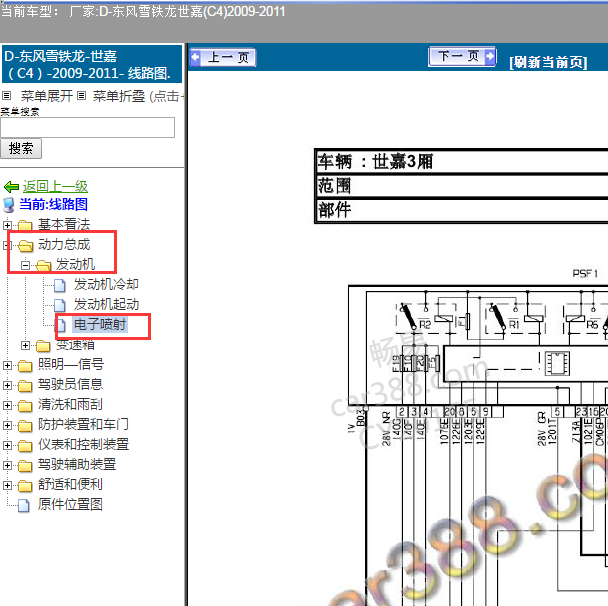Viewport: 608px width, 606px height.
Task: Select 菜单展开 text option
Action: click(x=47, y=96)
